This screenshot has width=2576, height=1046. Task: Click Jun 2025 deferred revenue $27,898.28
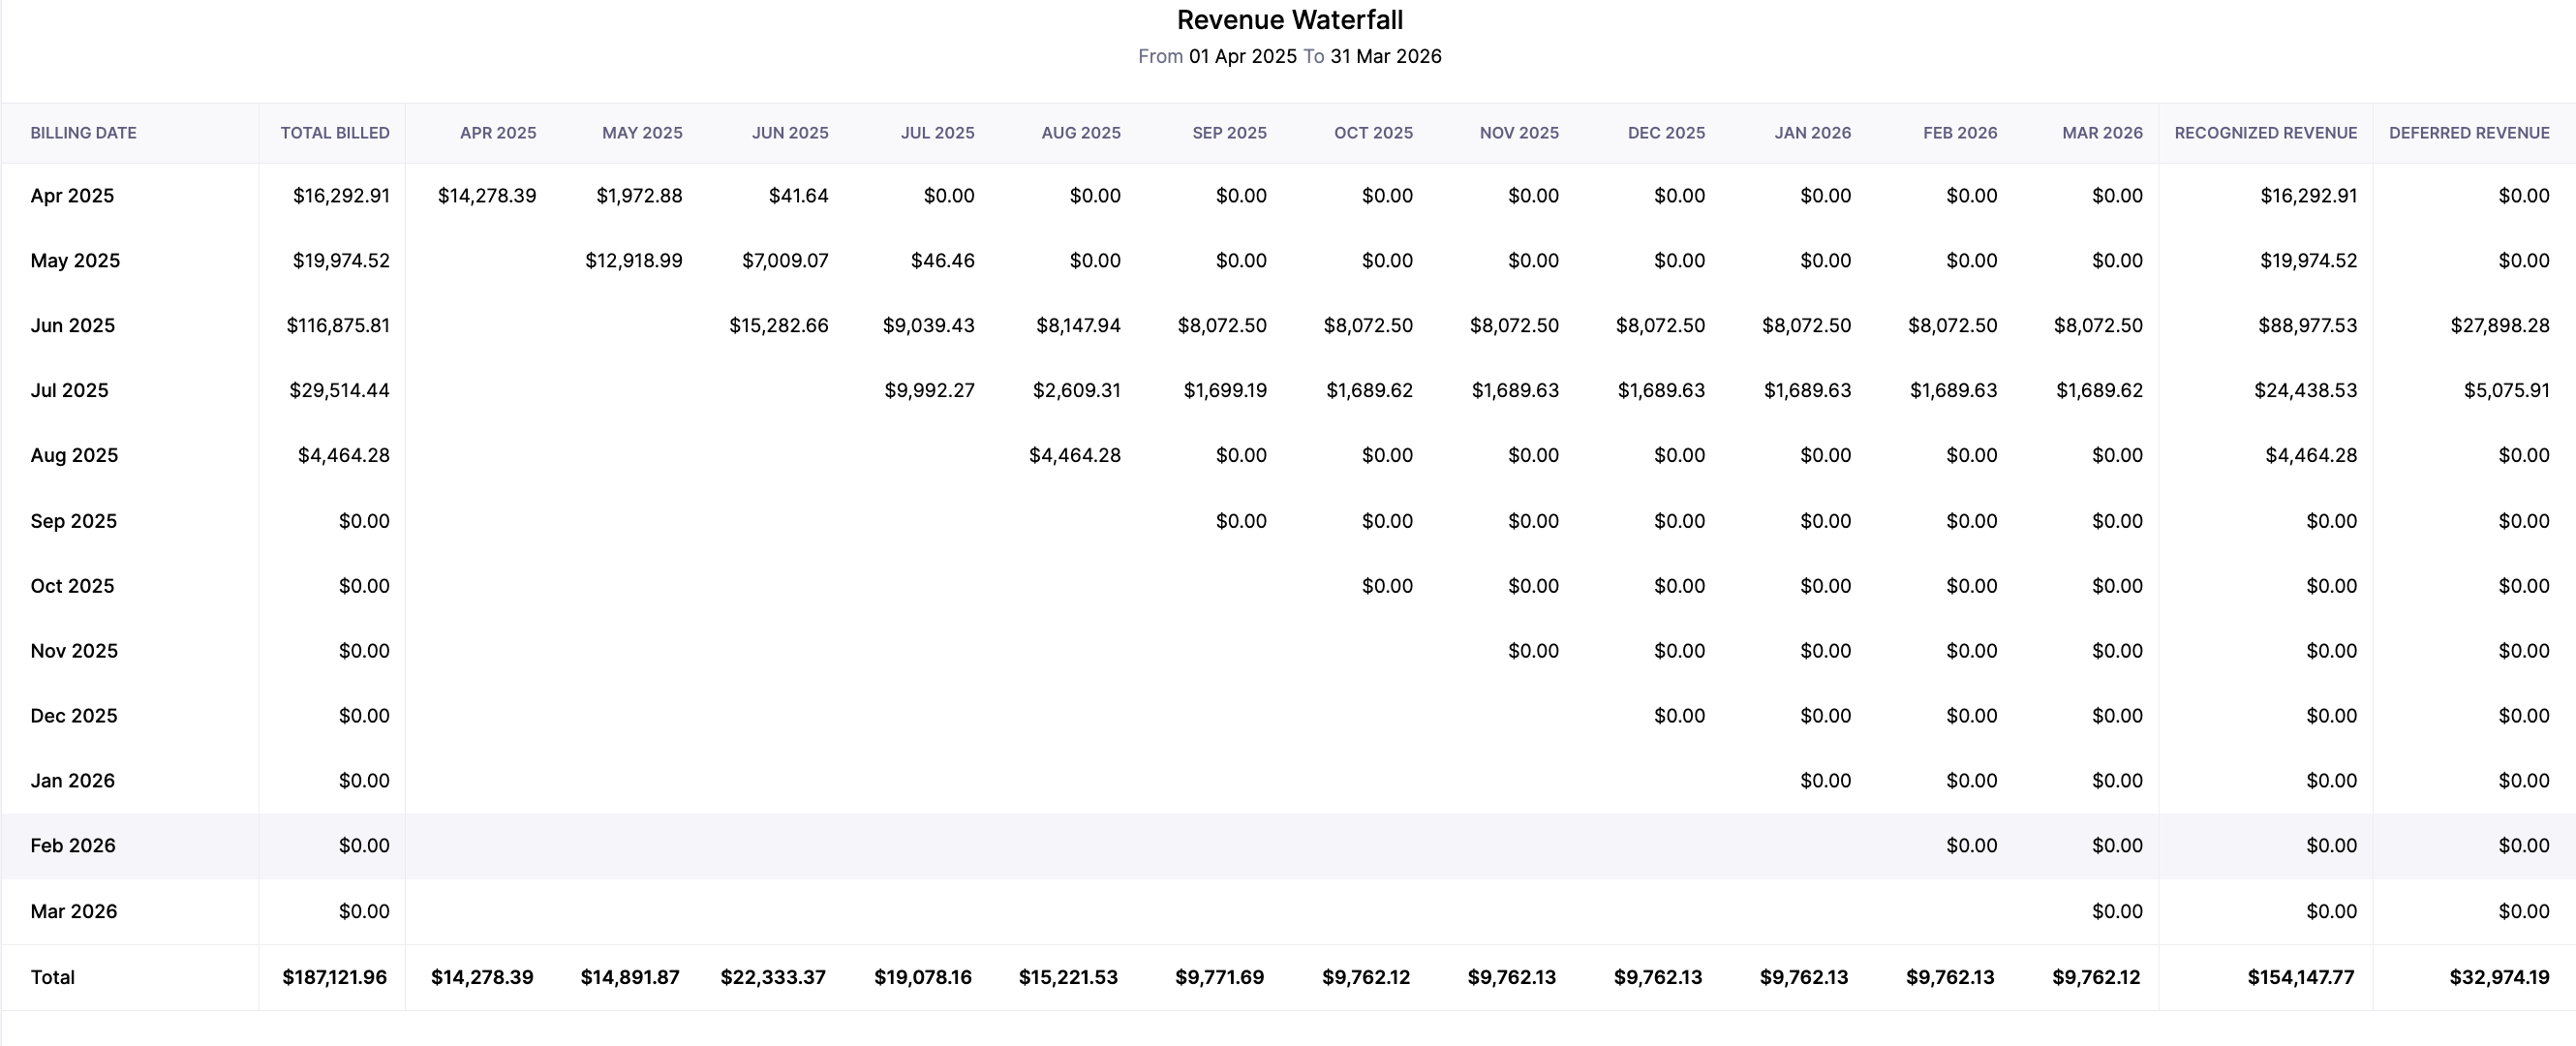[x=2499, y=326]
